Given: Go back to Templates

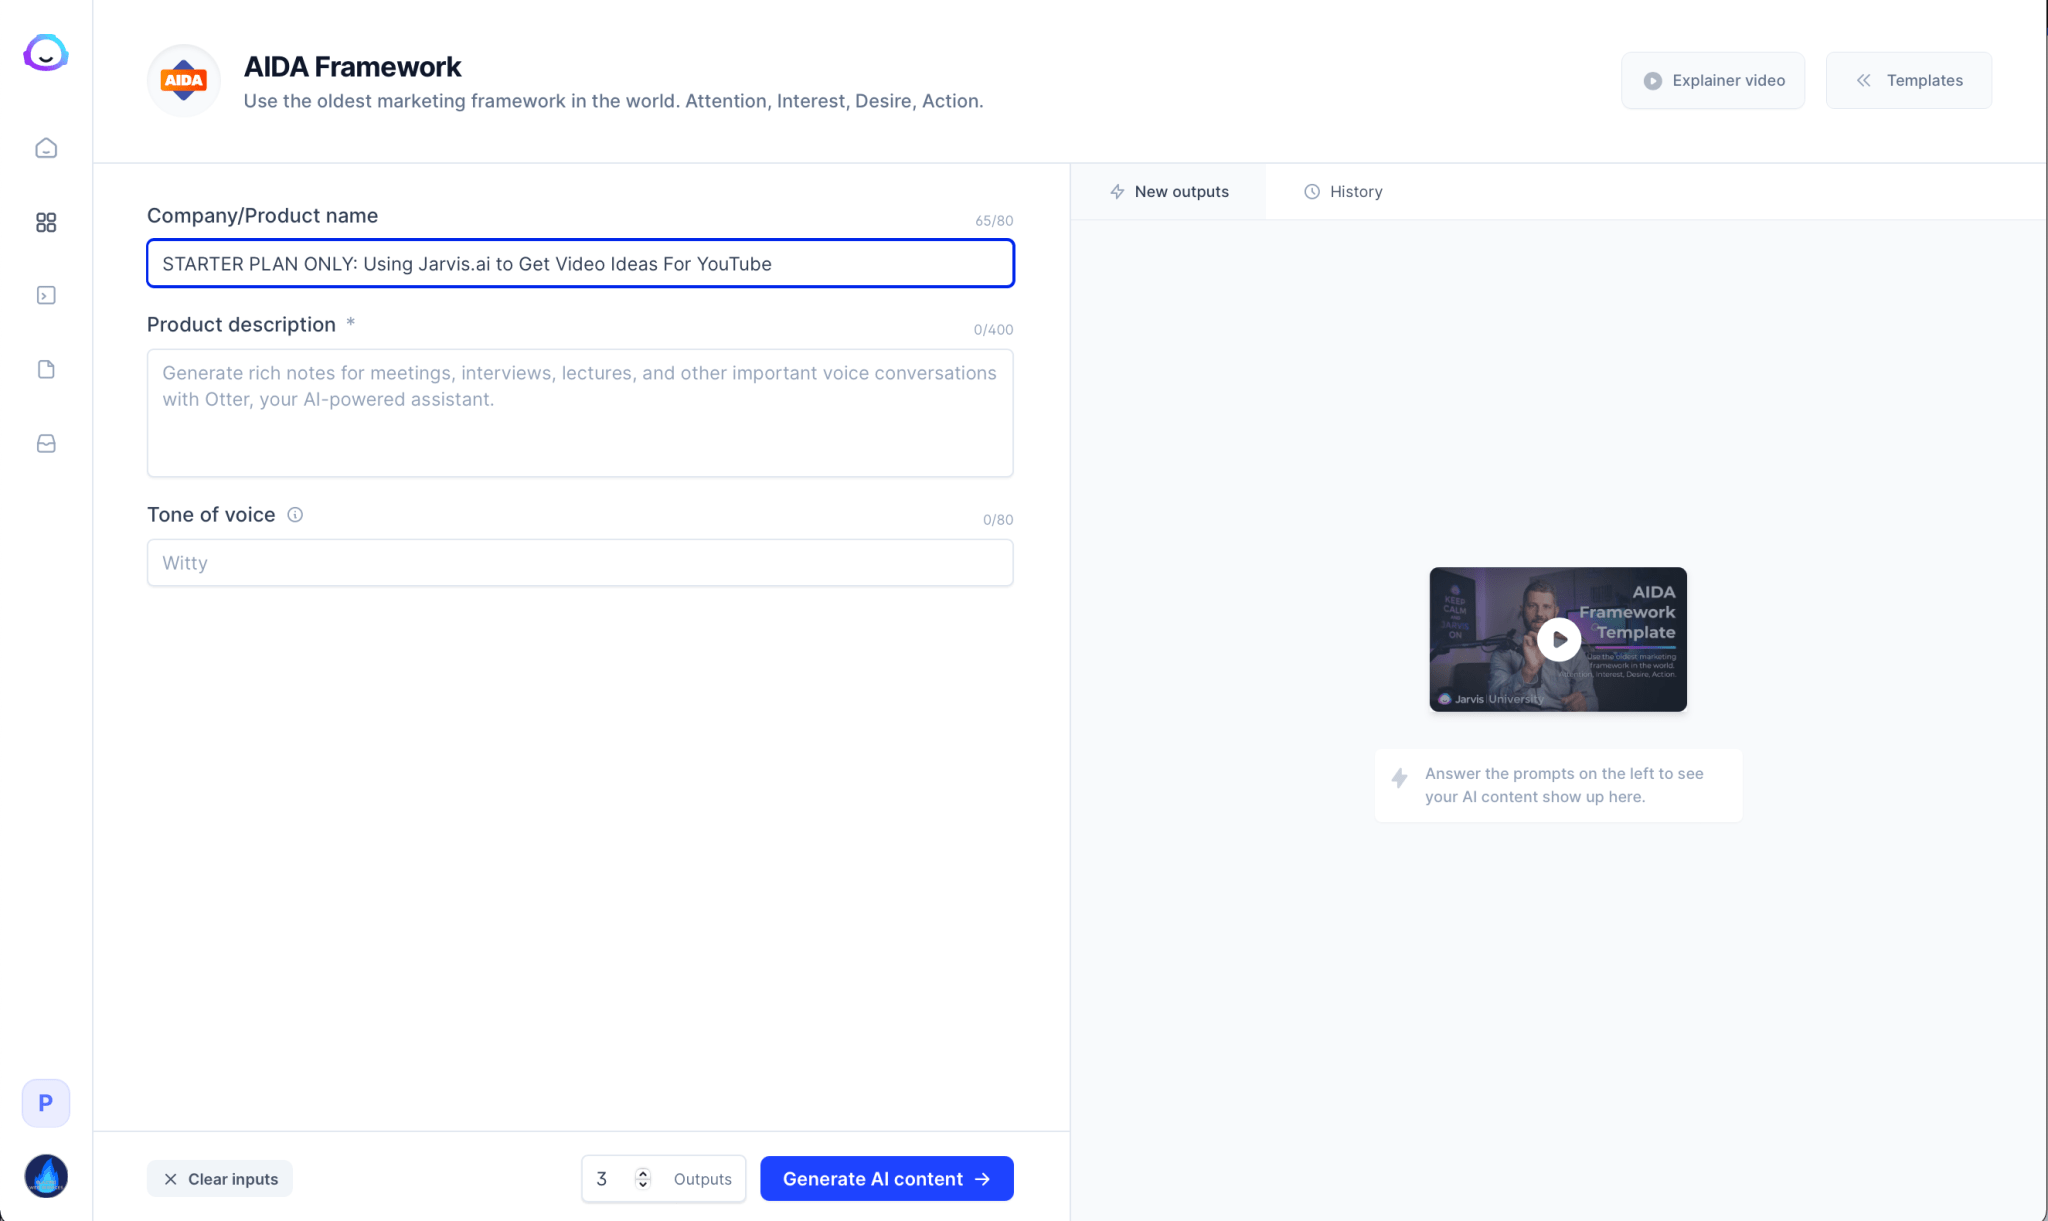Looking at the screenshot, I should point(1908,80).
